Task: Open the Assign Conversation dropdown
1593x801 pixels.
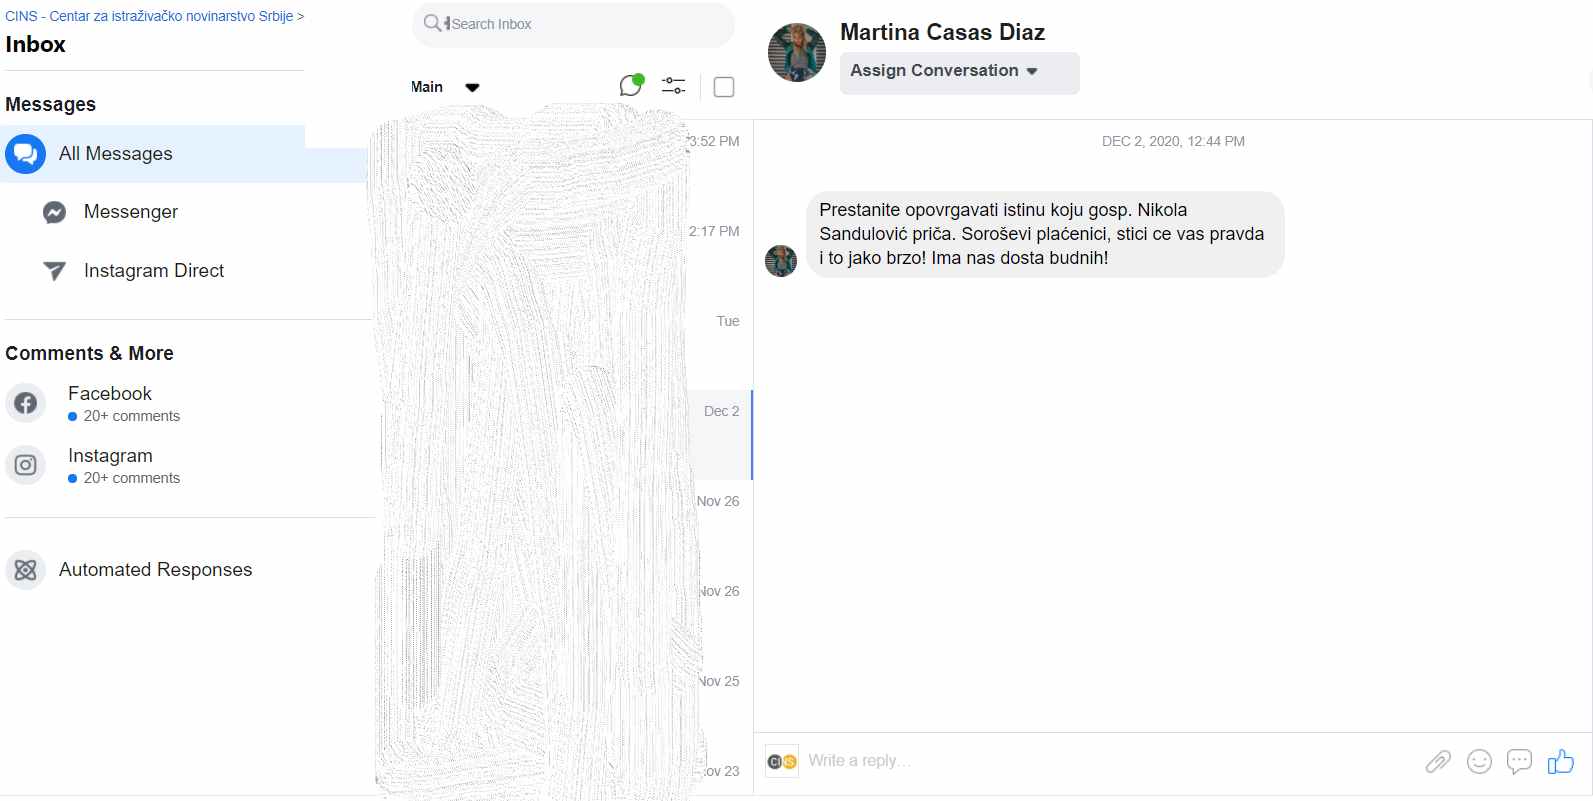Action: click(958, 72)
